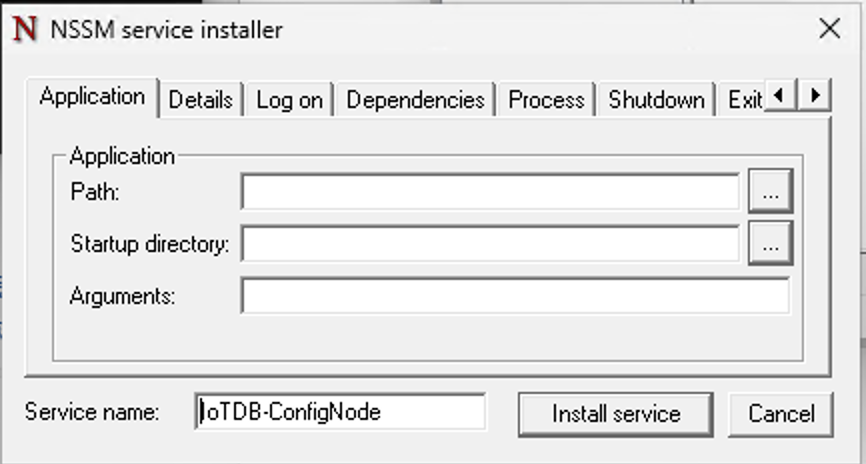Browse for the Startup directory
The image size is (866, 464).
[770, 243]
